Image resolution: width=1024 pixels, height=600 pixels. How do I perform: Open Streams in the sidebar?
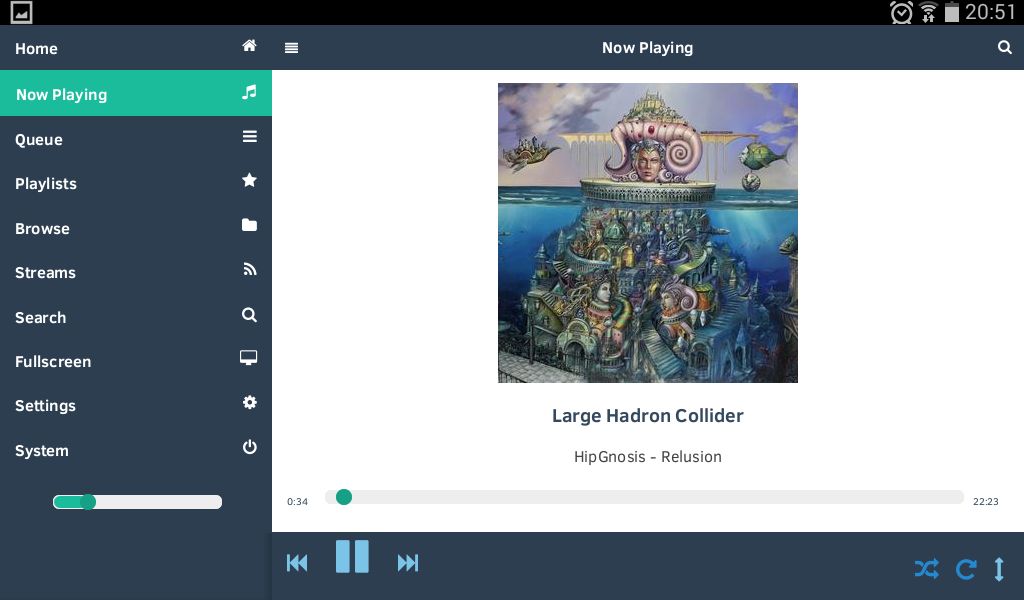tap(135, 272)
